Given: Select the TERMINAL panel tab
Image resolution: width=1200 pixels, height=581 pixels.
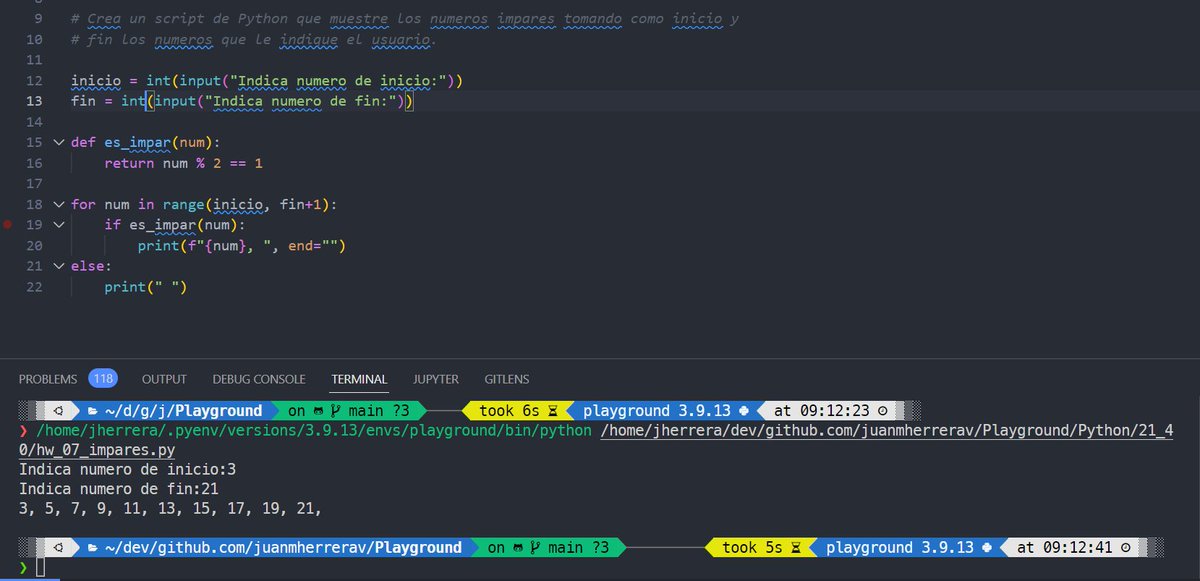Looking at the screenshot, I should (x=359, y=379).
